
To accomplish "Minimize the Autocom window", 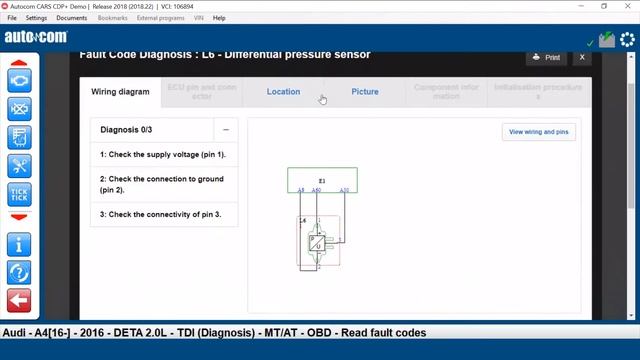I will [x=581, y=6].
